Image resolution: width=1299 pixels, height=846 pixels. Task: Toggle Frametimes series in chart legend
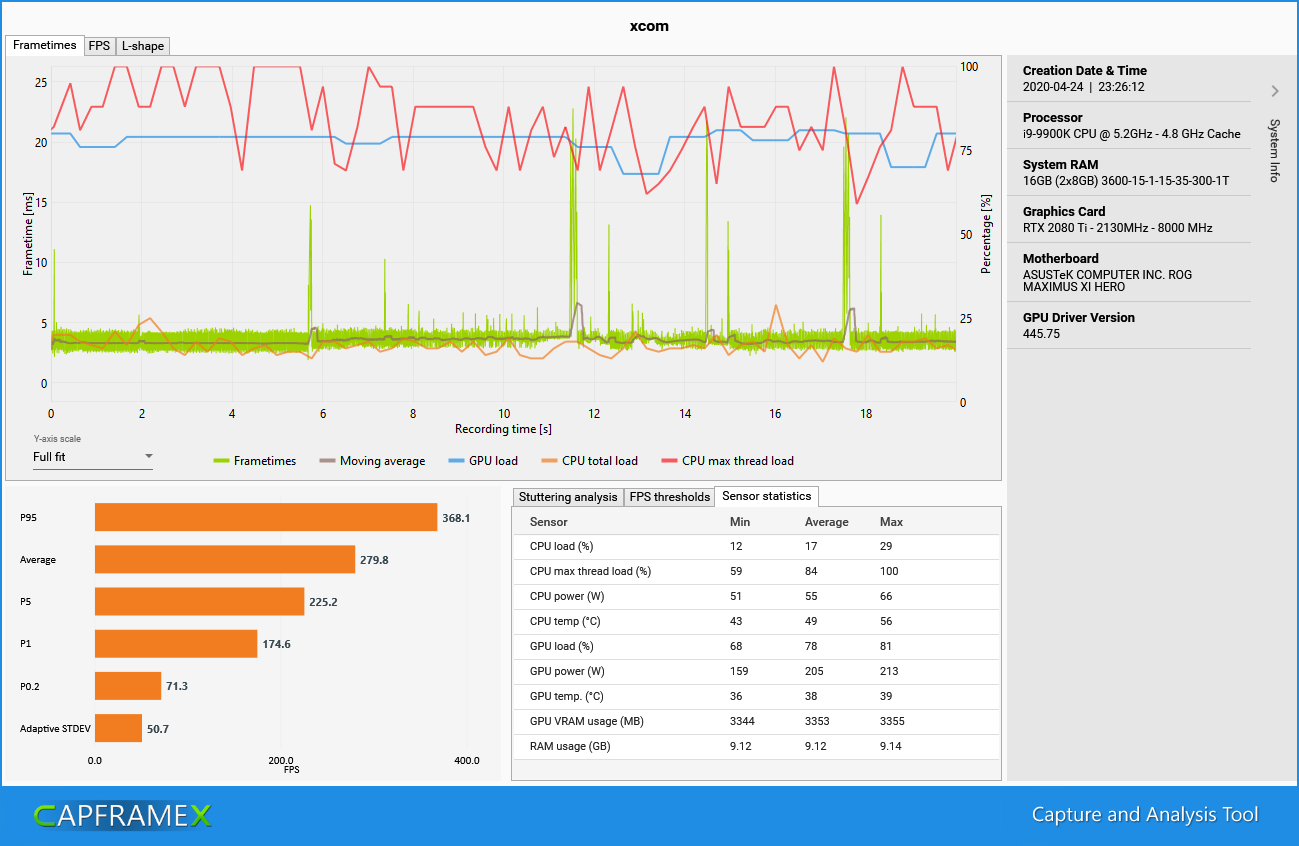point(255,461)
